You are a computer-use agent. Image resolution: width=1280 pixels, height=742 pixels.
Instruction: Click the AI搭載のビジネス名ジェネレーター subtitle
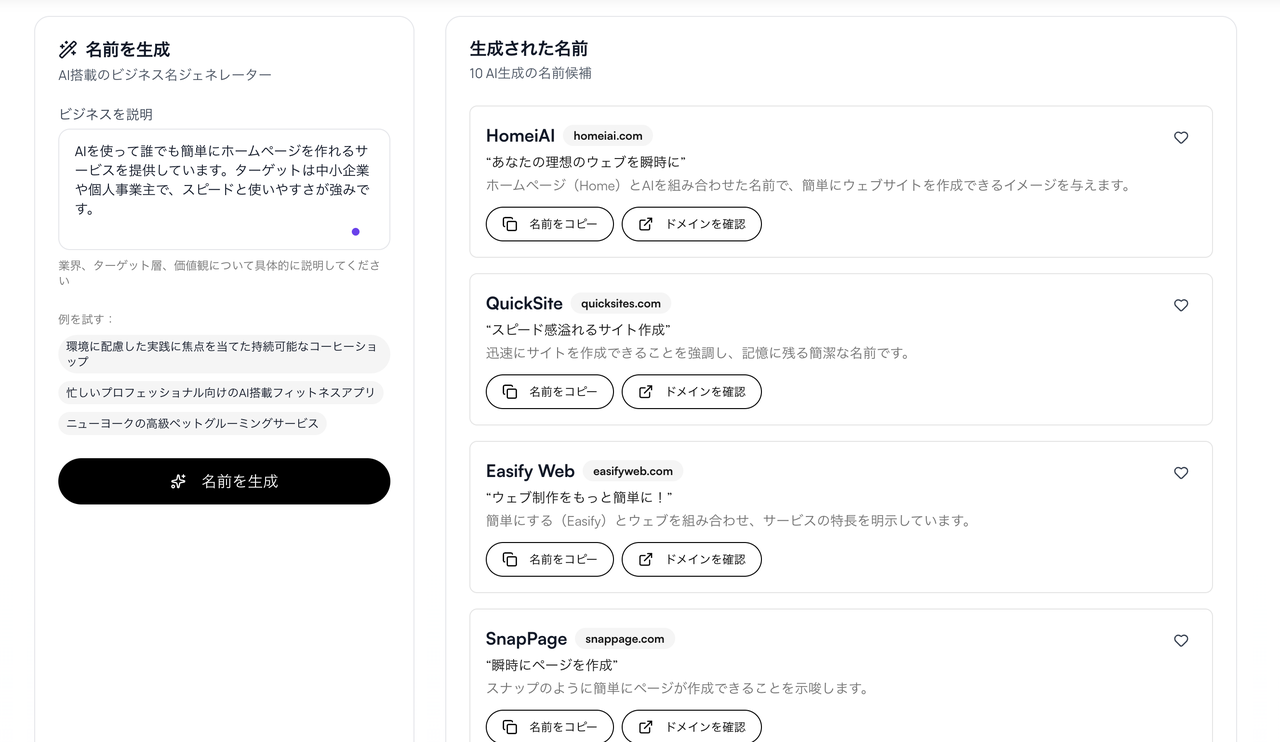click(x=165, y=75)
